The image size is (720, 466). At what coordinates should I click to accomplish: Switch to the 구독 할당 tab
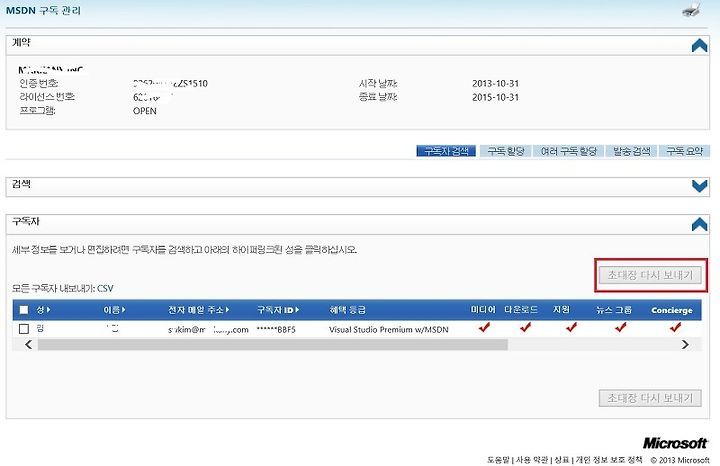pos(505,151)
